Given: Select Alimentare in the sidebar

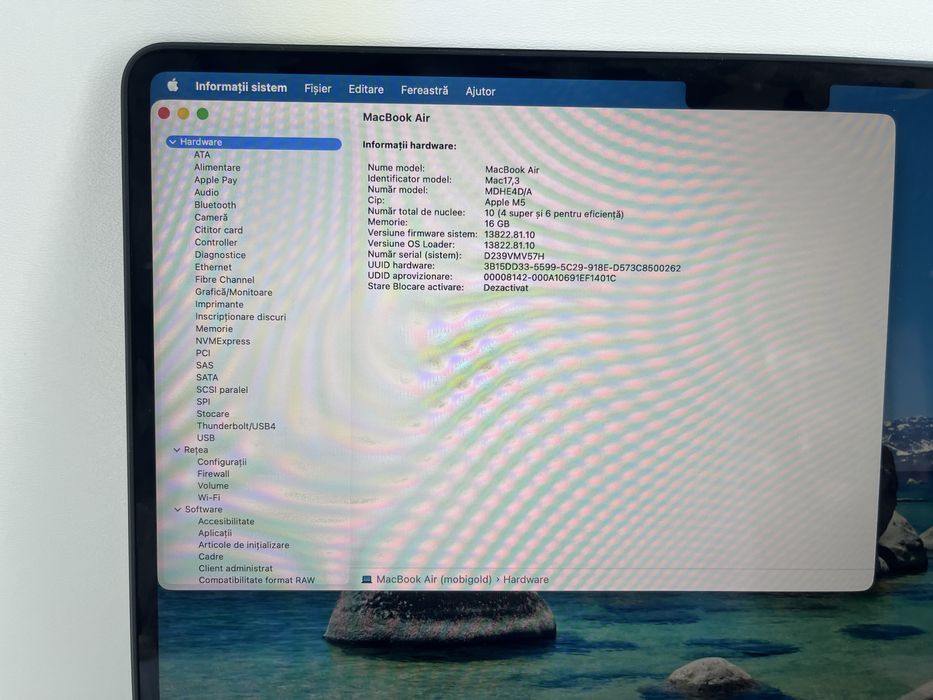Looking at the screenshot, I should click(217, 167).
